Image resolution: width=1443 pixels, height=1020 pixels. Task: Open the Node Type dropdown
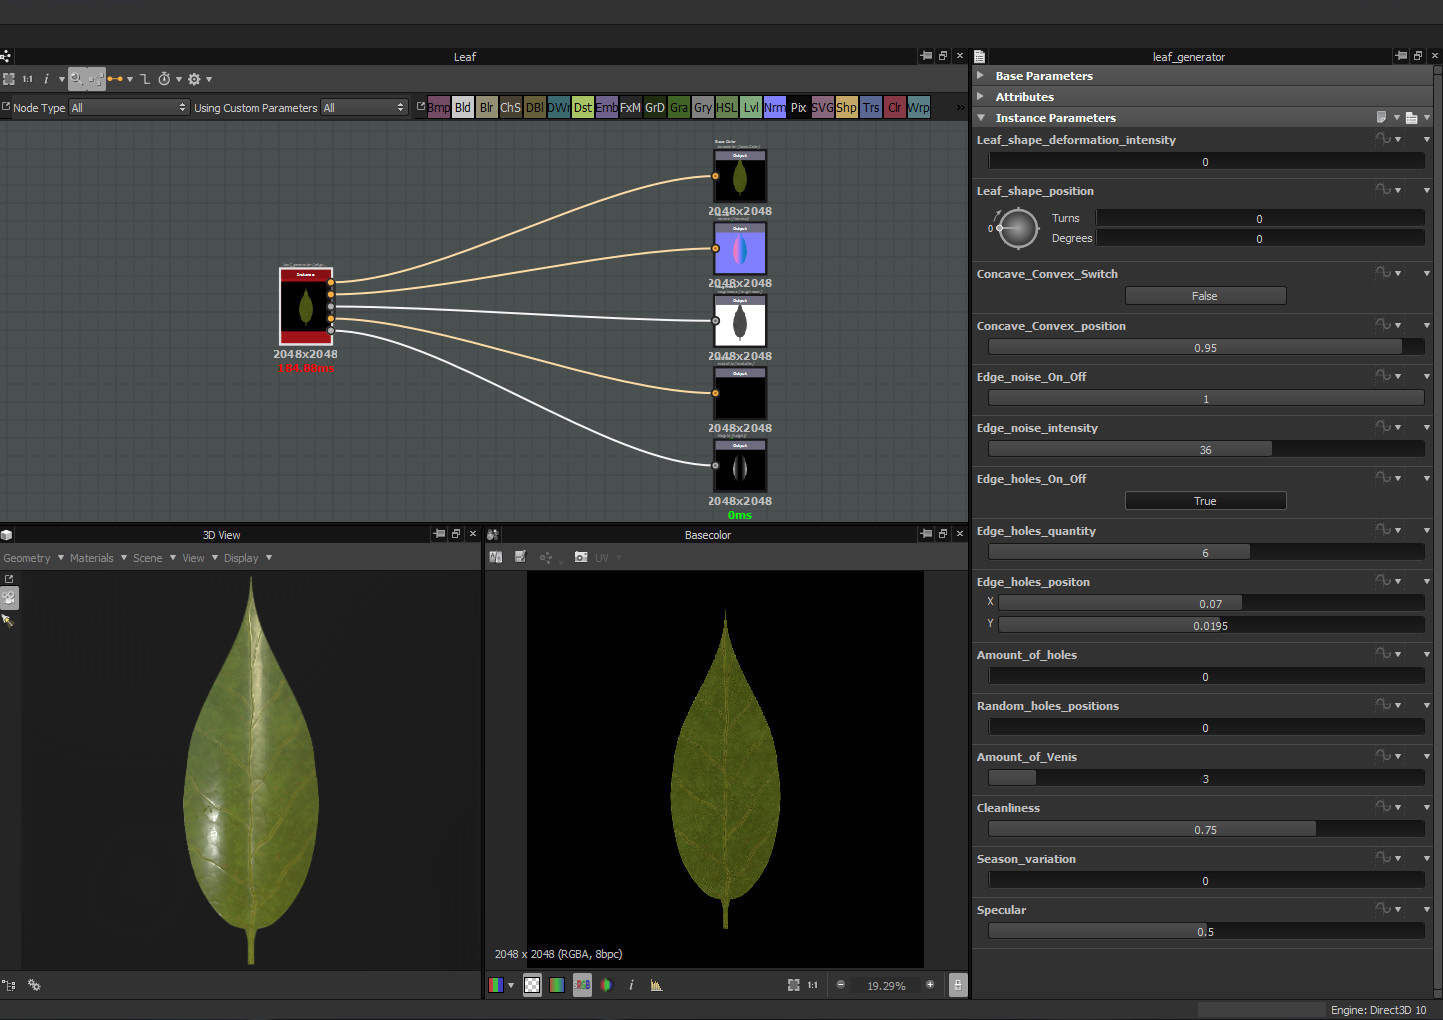click(128, 107)
